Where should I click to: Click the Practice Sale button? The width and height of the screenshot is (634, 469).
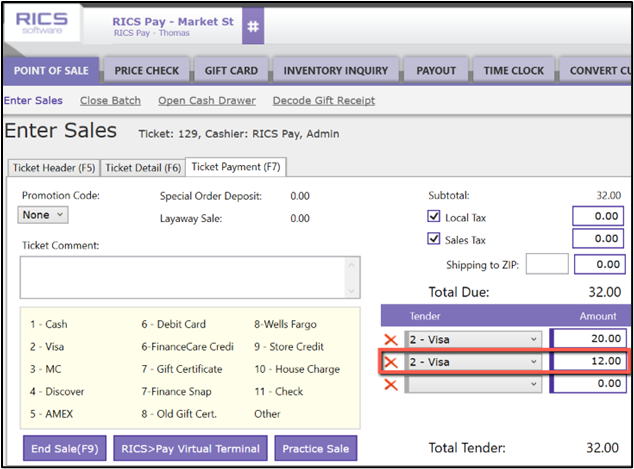(x=316, y=448)
